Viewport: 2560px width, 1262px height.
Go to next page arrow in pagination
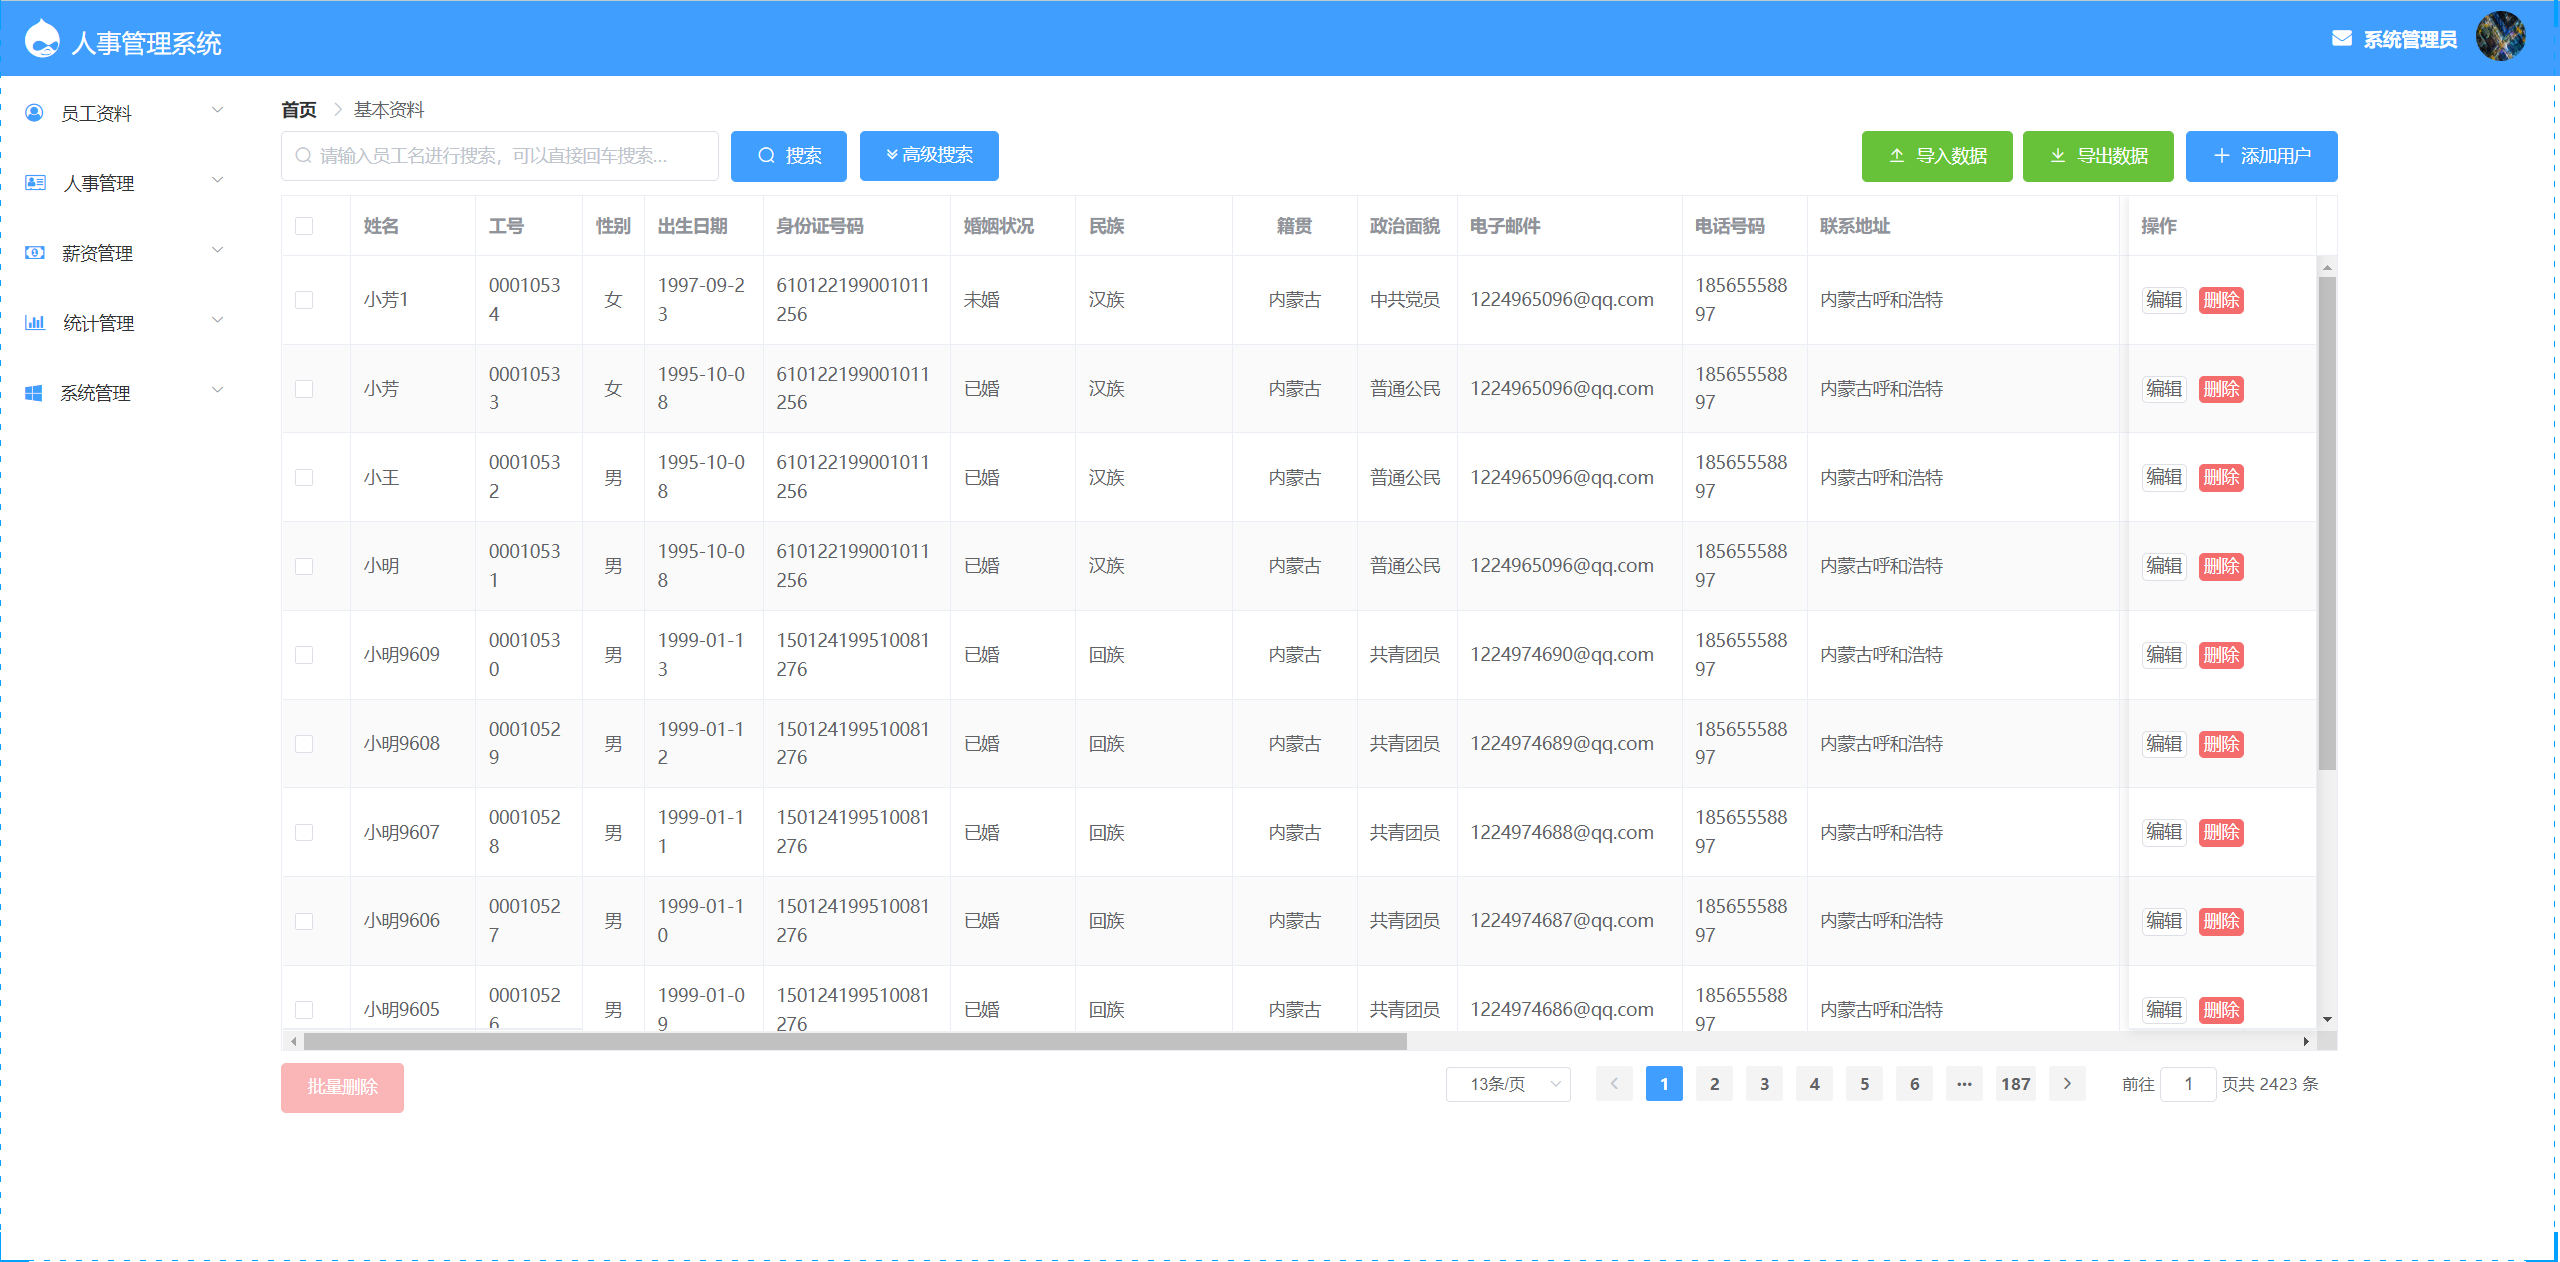[x=2067, y=1084]
